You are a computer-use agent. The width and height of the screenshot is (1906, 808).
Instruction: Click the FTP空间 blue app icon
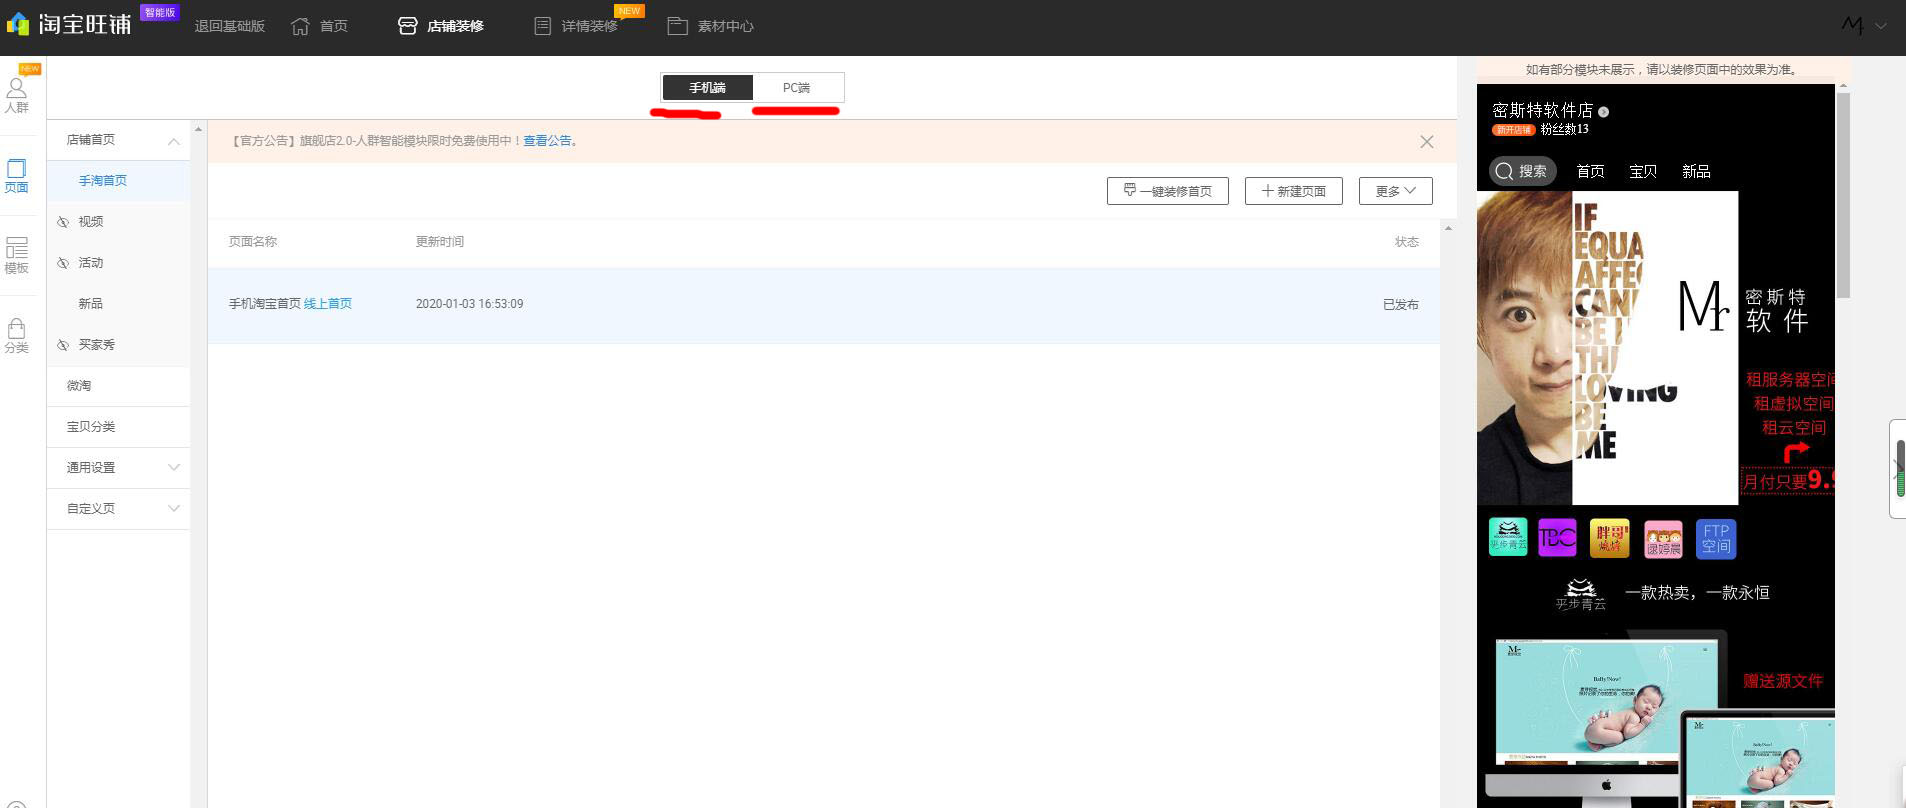coord(1716,539)
